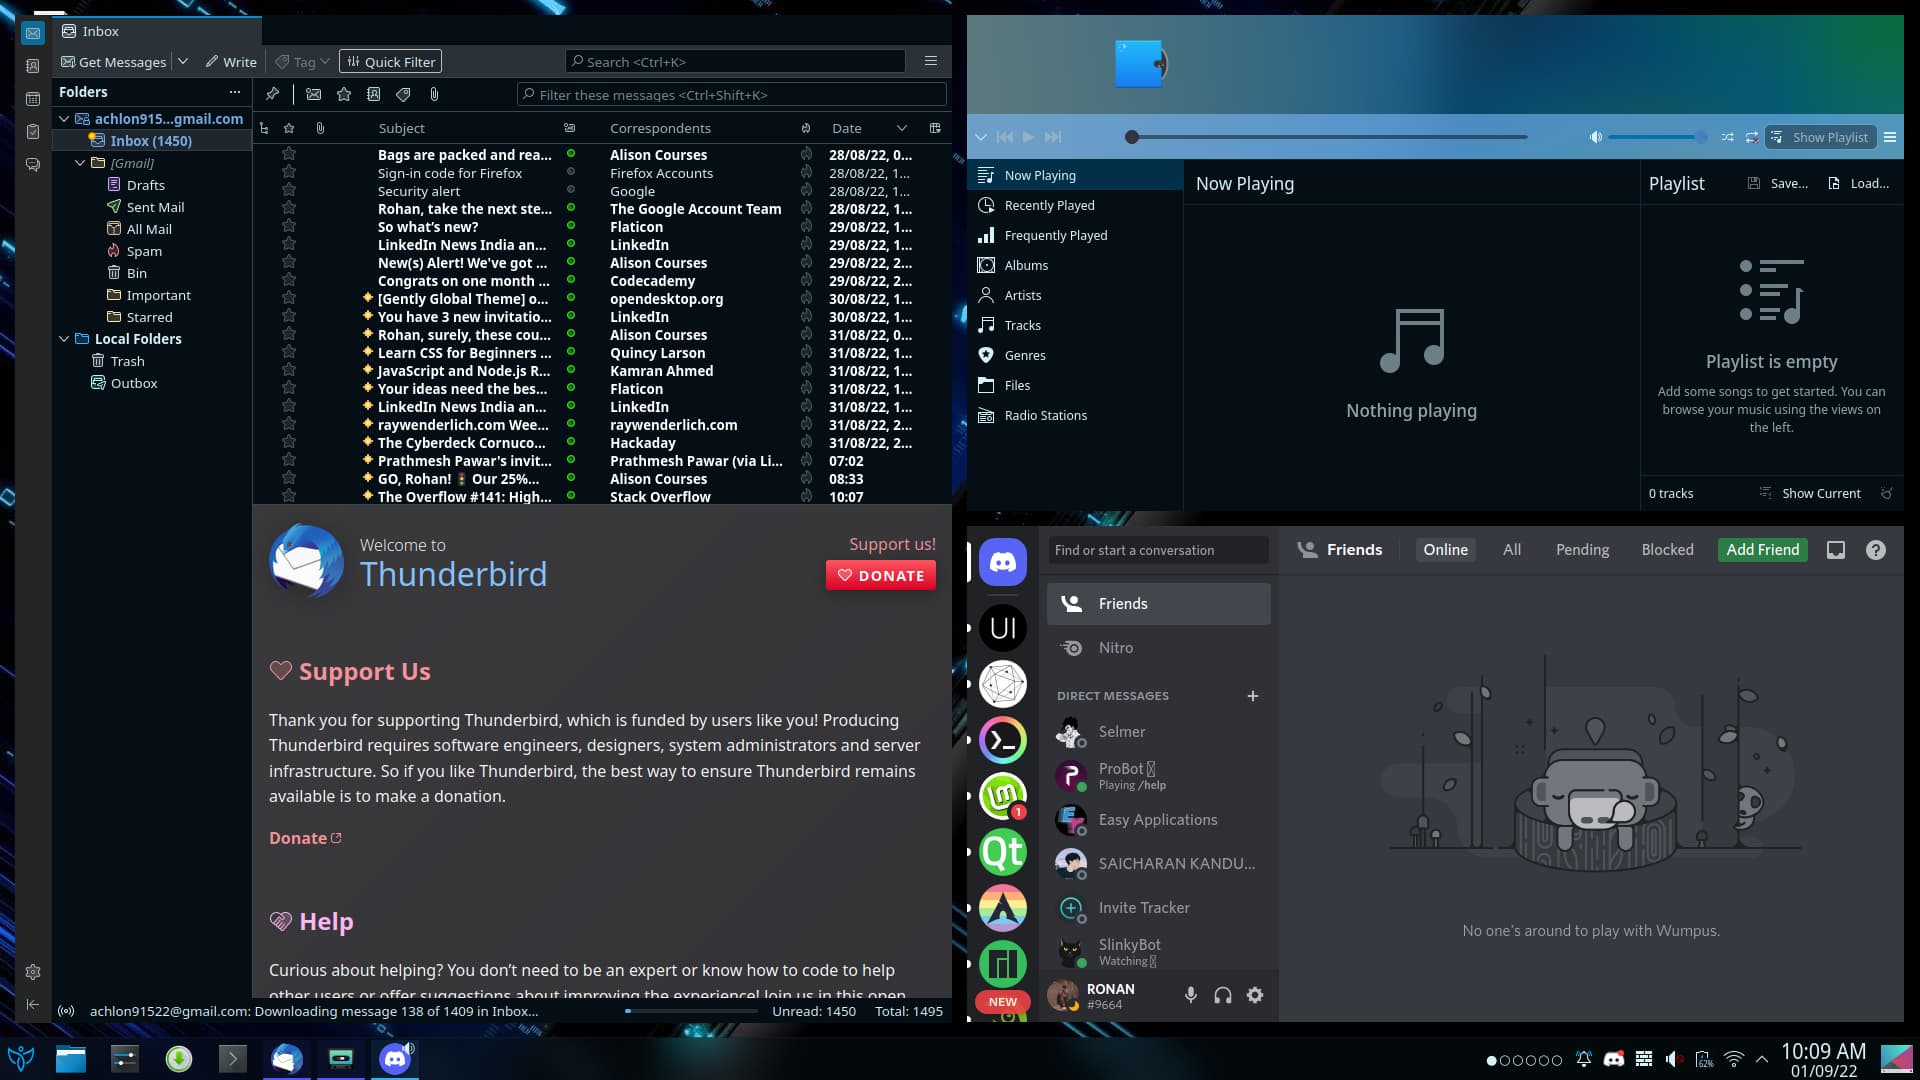
Task: Open the Discord inbox icon
Action: tap(1836, 550)
